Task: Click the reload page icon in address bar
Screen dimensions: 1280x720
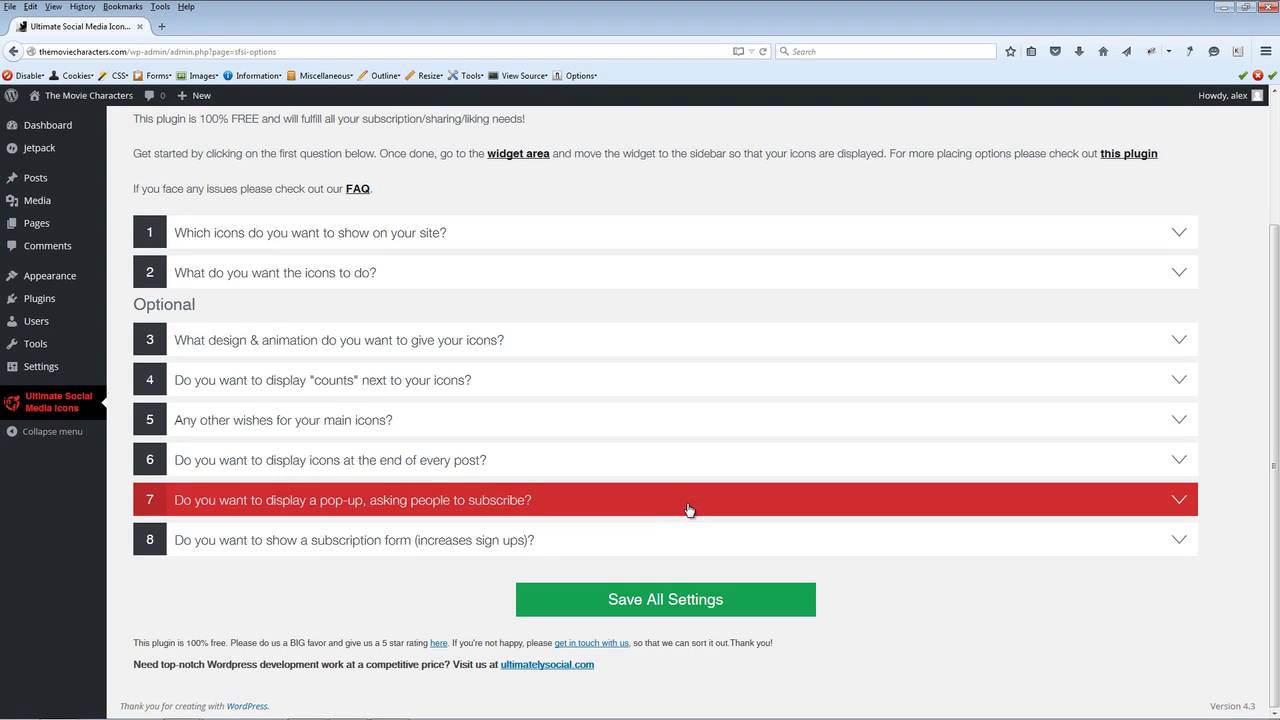Action: click(763, 51)
